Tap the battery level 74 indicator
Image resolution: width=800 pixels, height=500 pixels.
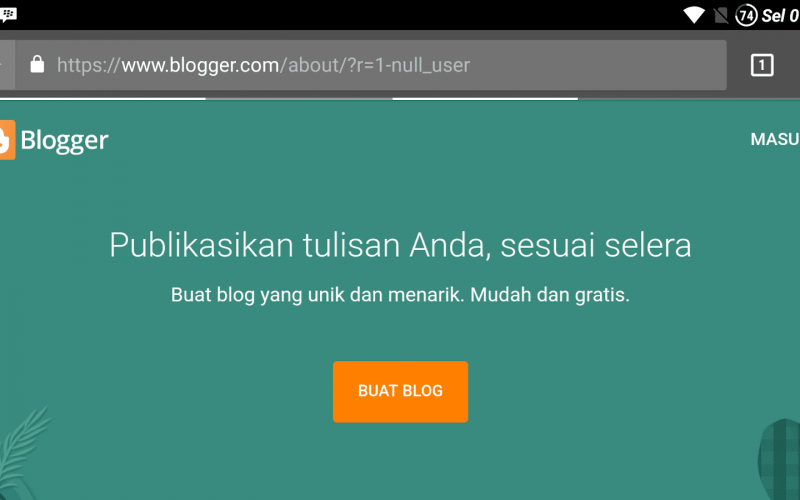tap(746, 15)
